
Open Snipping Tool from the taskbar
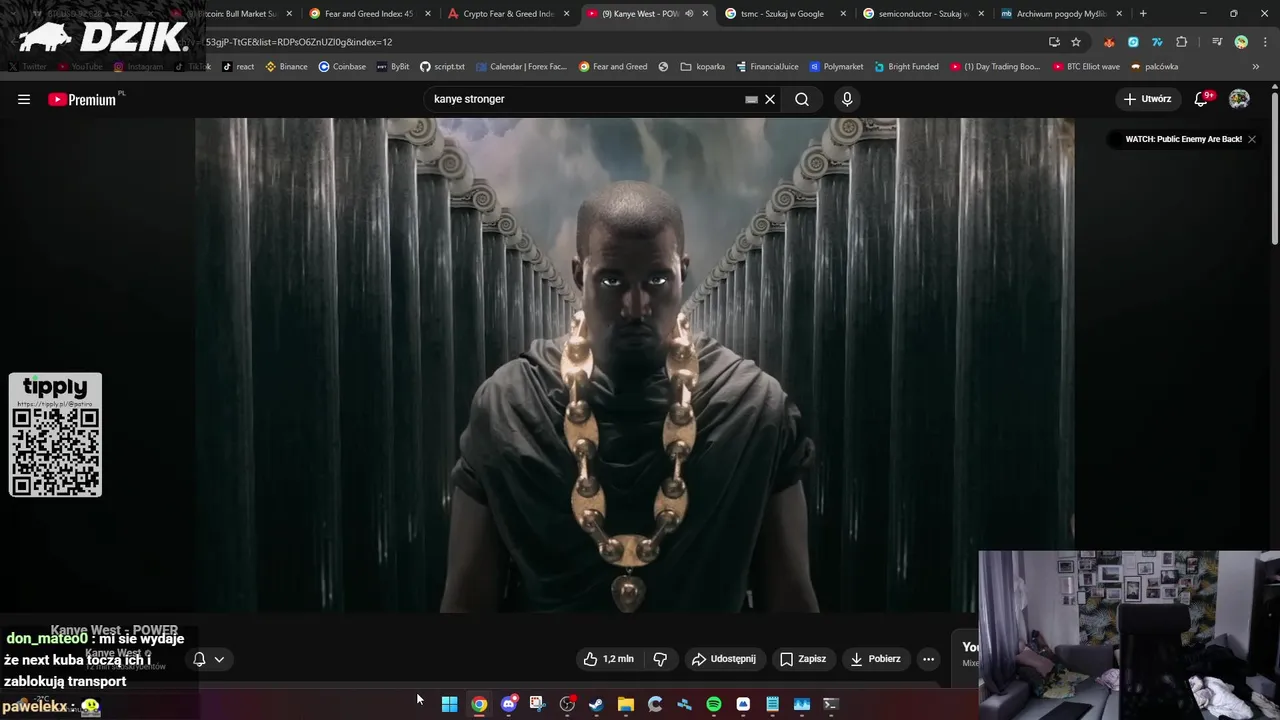537,704
